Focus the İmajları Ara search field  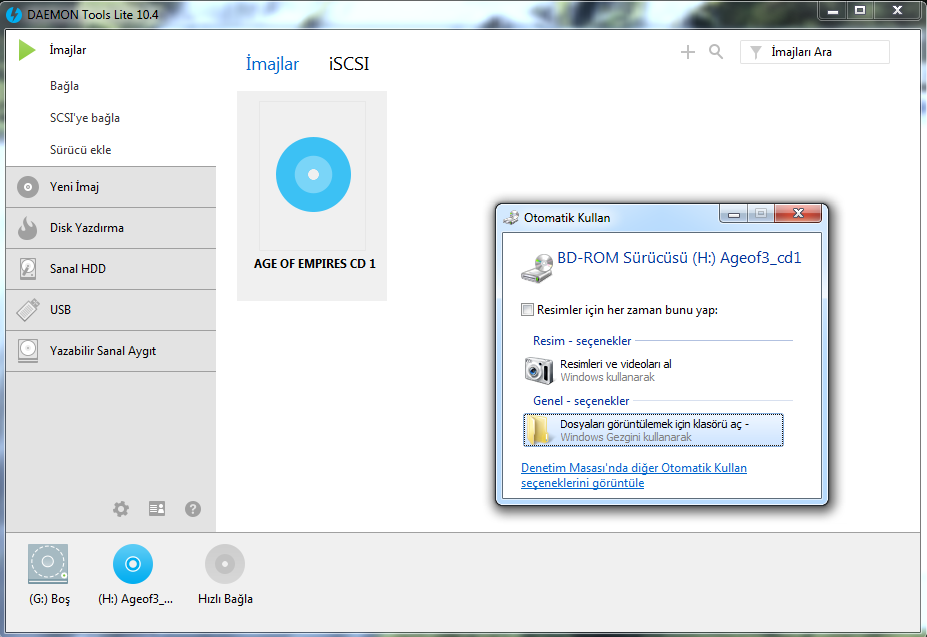pyautogui.click(x=815, y=52)
